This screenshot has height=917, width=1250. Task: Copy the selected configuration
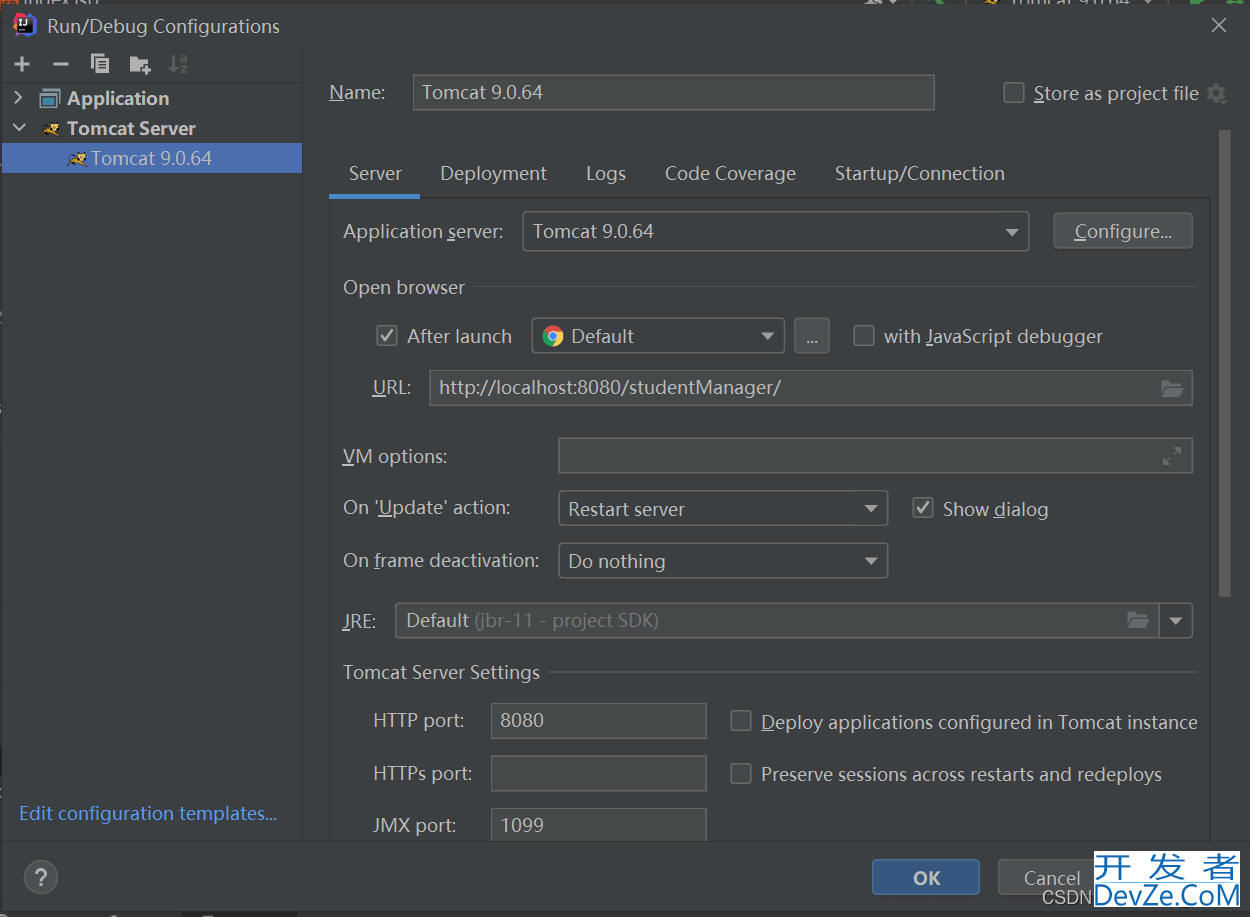pyautogui.click(x=100, y=64)
